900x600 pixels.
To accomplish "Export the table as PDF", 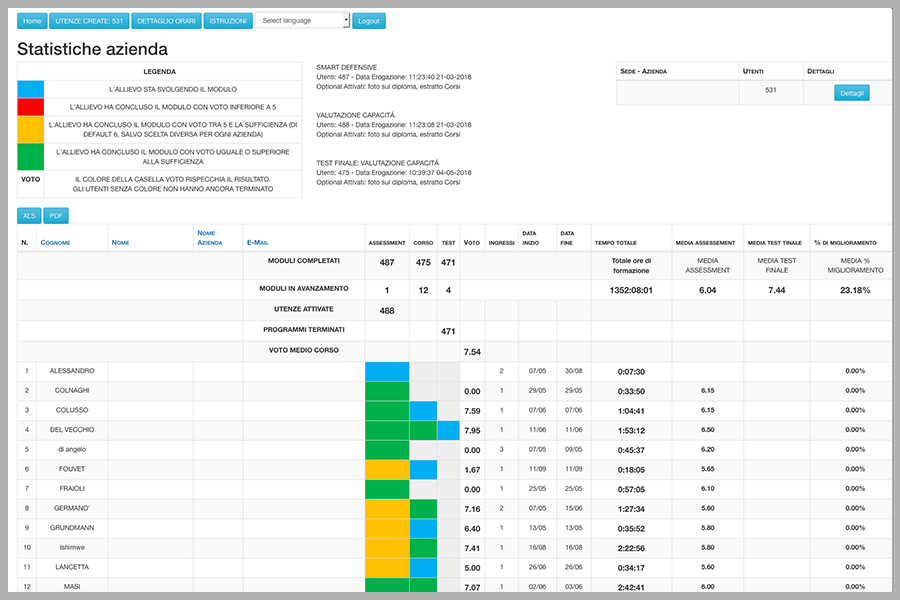I will pyautogui.click(x=56, y=216).
